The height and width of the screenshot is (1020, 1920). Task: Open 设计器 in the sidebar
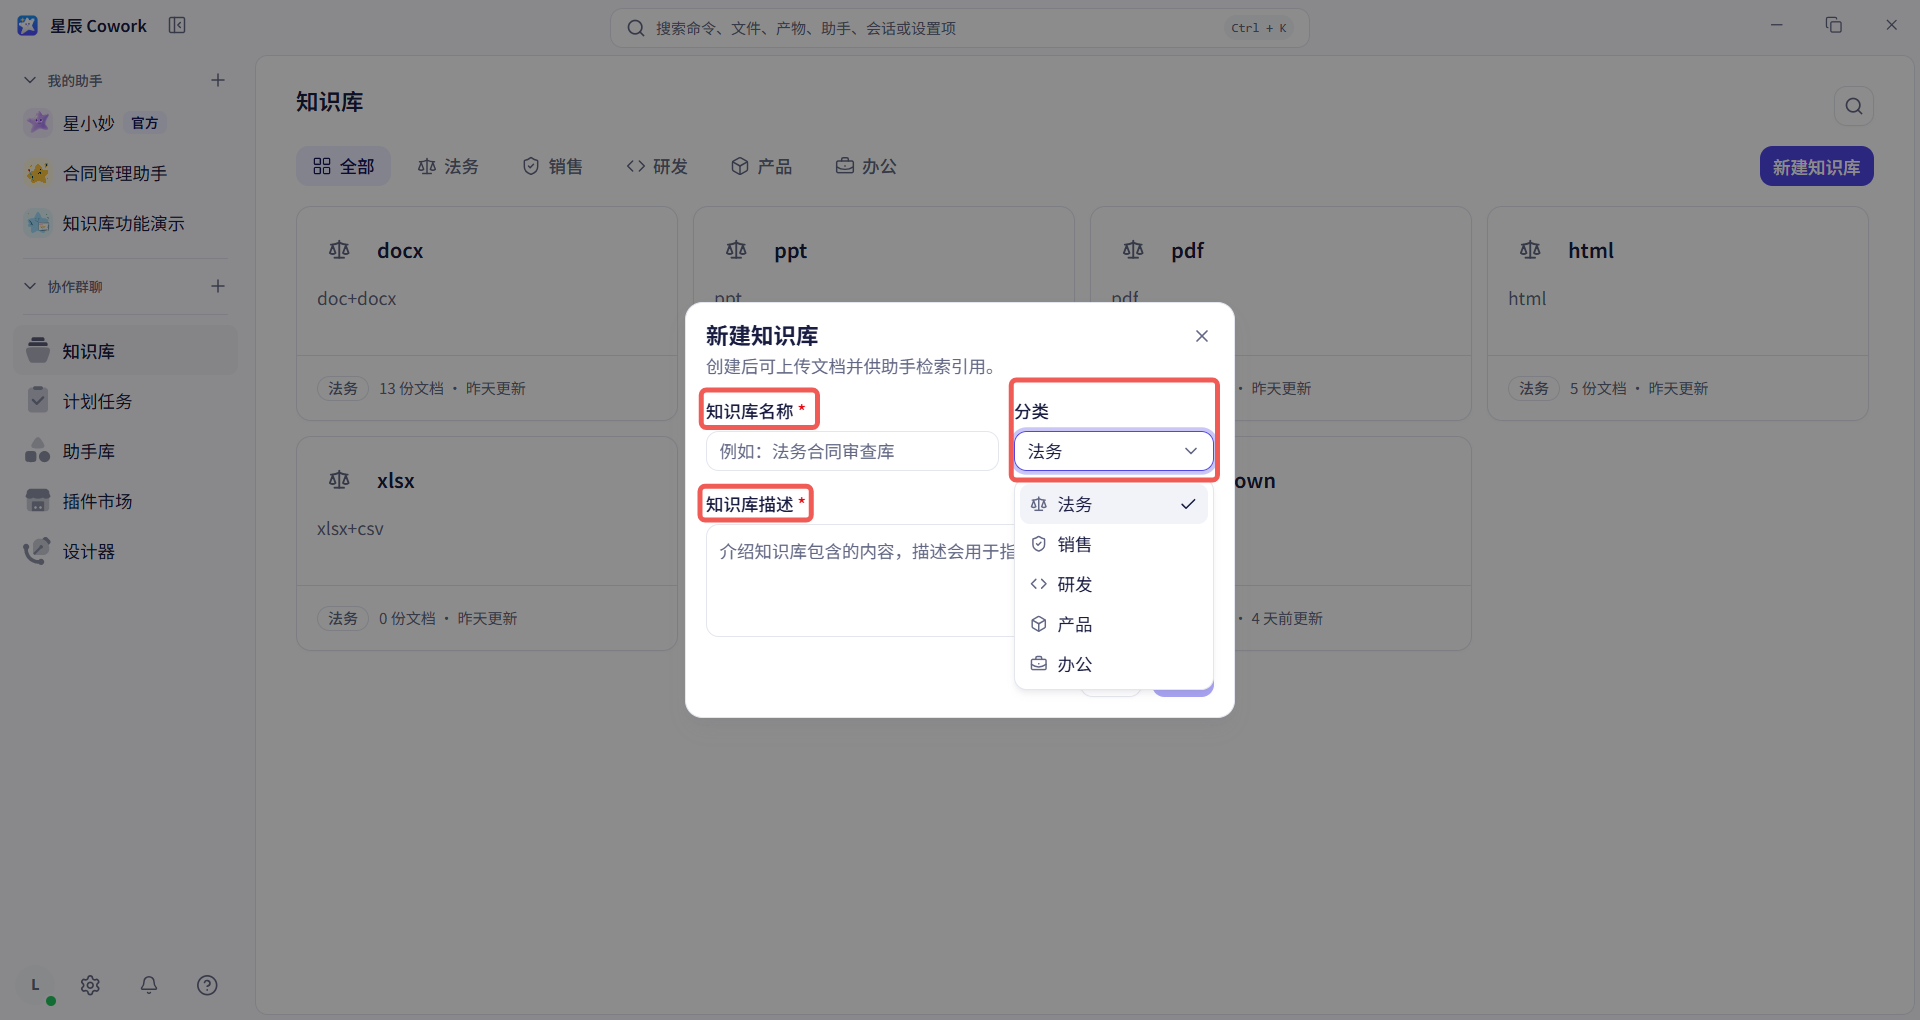coord(125,551)
